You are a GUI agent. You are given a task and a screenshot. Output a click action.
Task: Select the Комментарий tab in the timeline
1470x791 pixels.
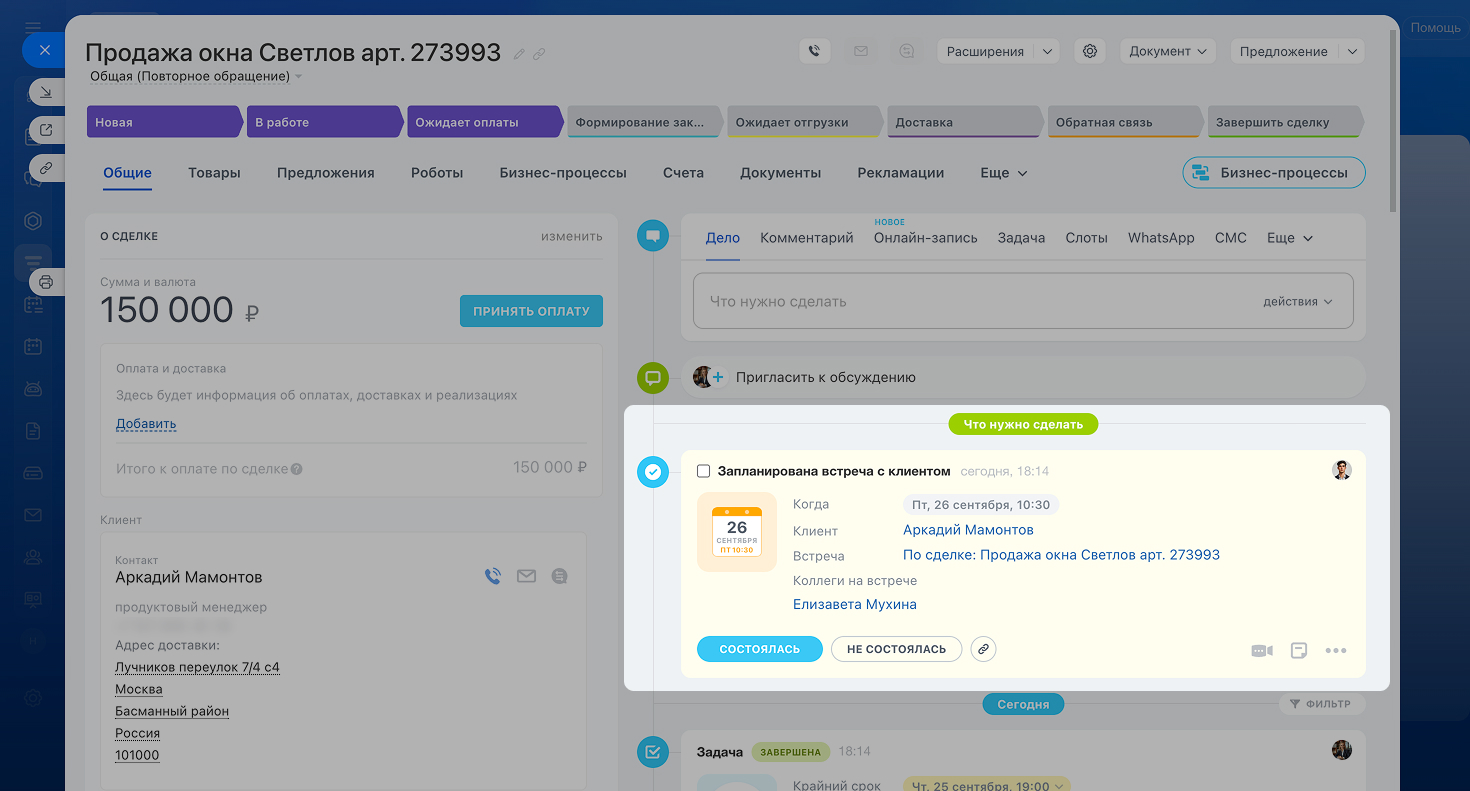pyautogui.click(x=807, y=238)
